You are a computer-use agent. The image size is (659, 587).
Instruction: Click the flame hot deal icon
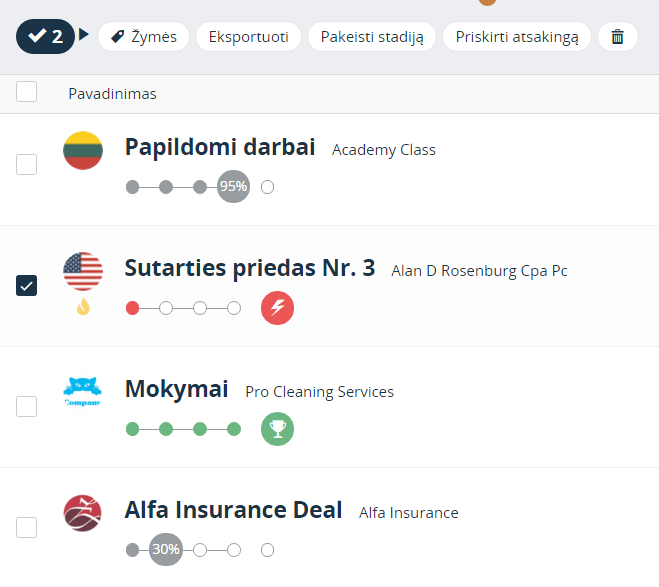83,306
